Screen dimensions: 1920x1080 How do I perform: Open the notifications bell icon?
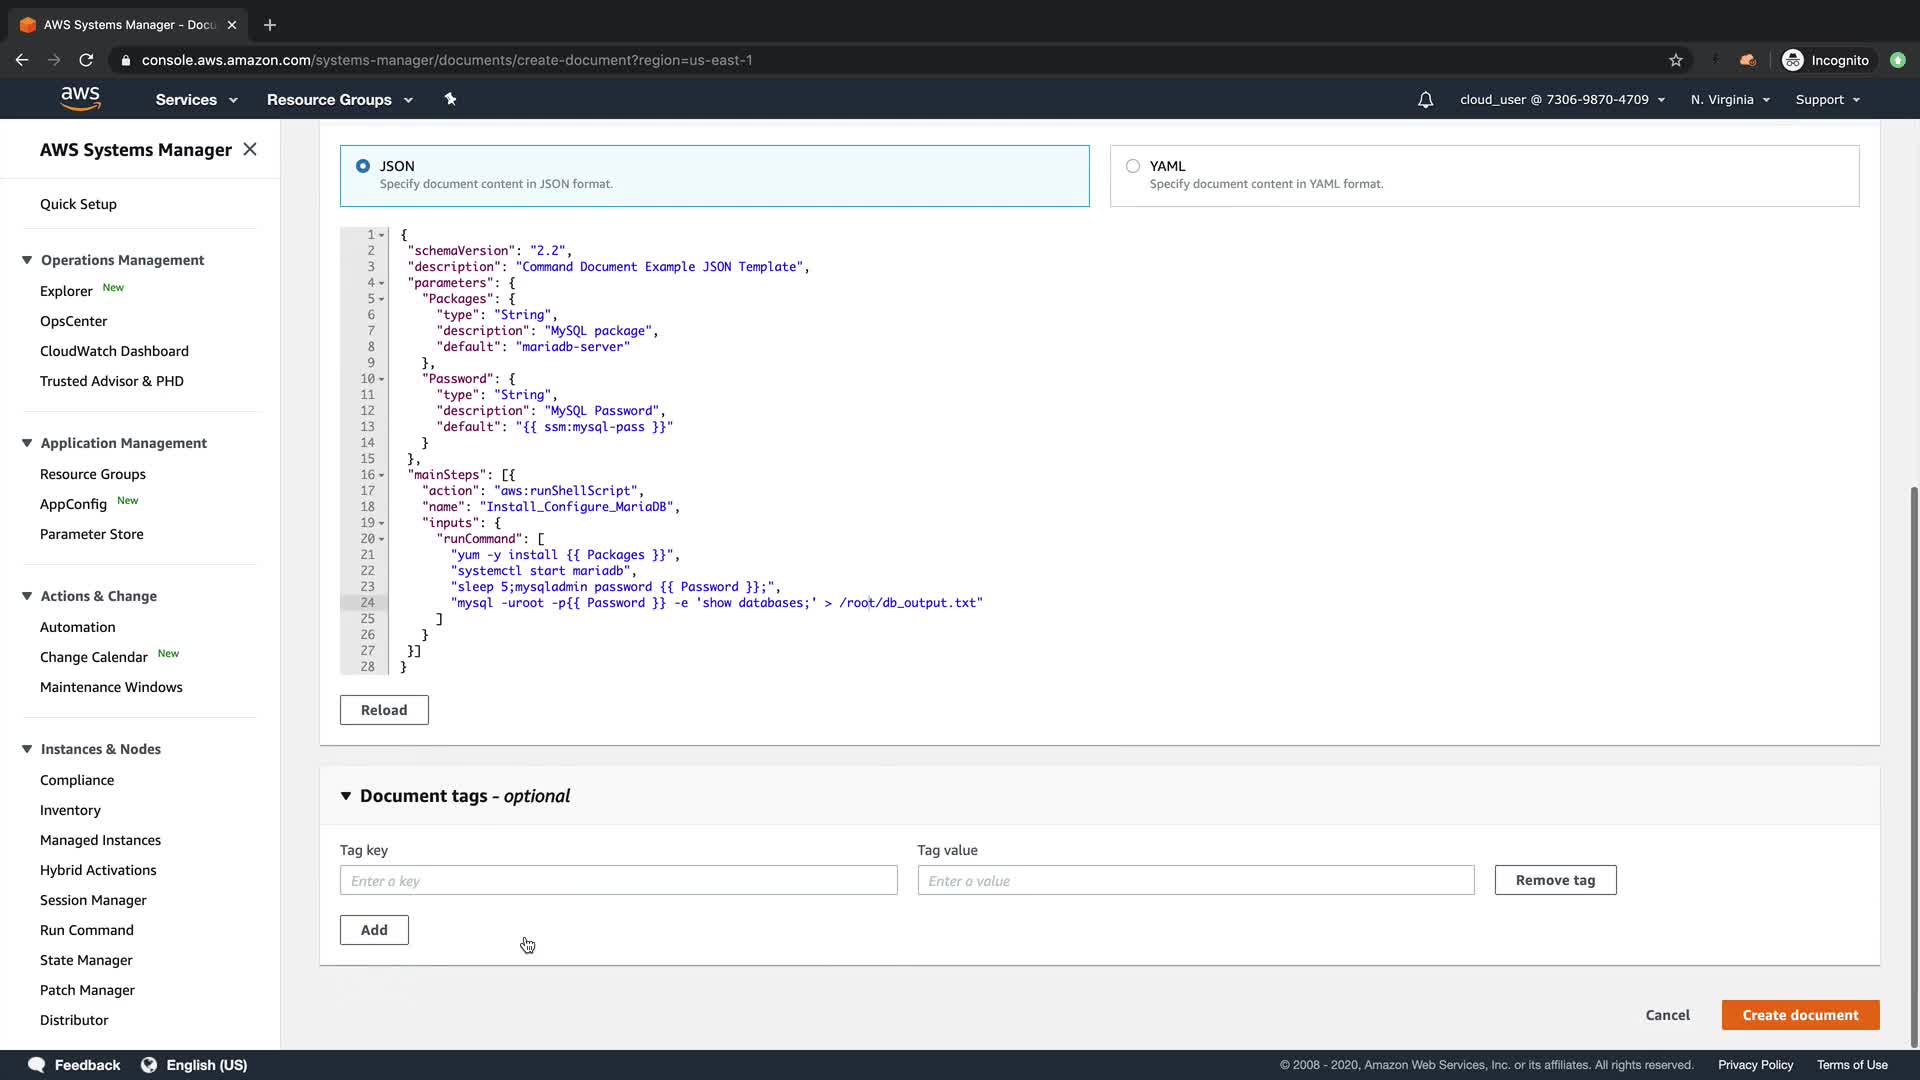coord(1425,100)
